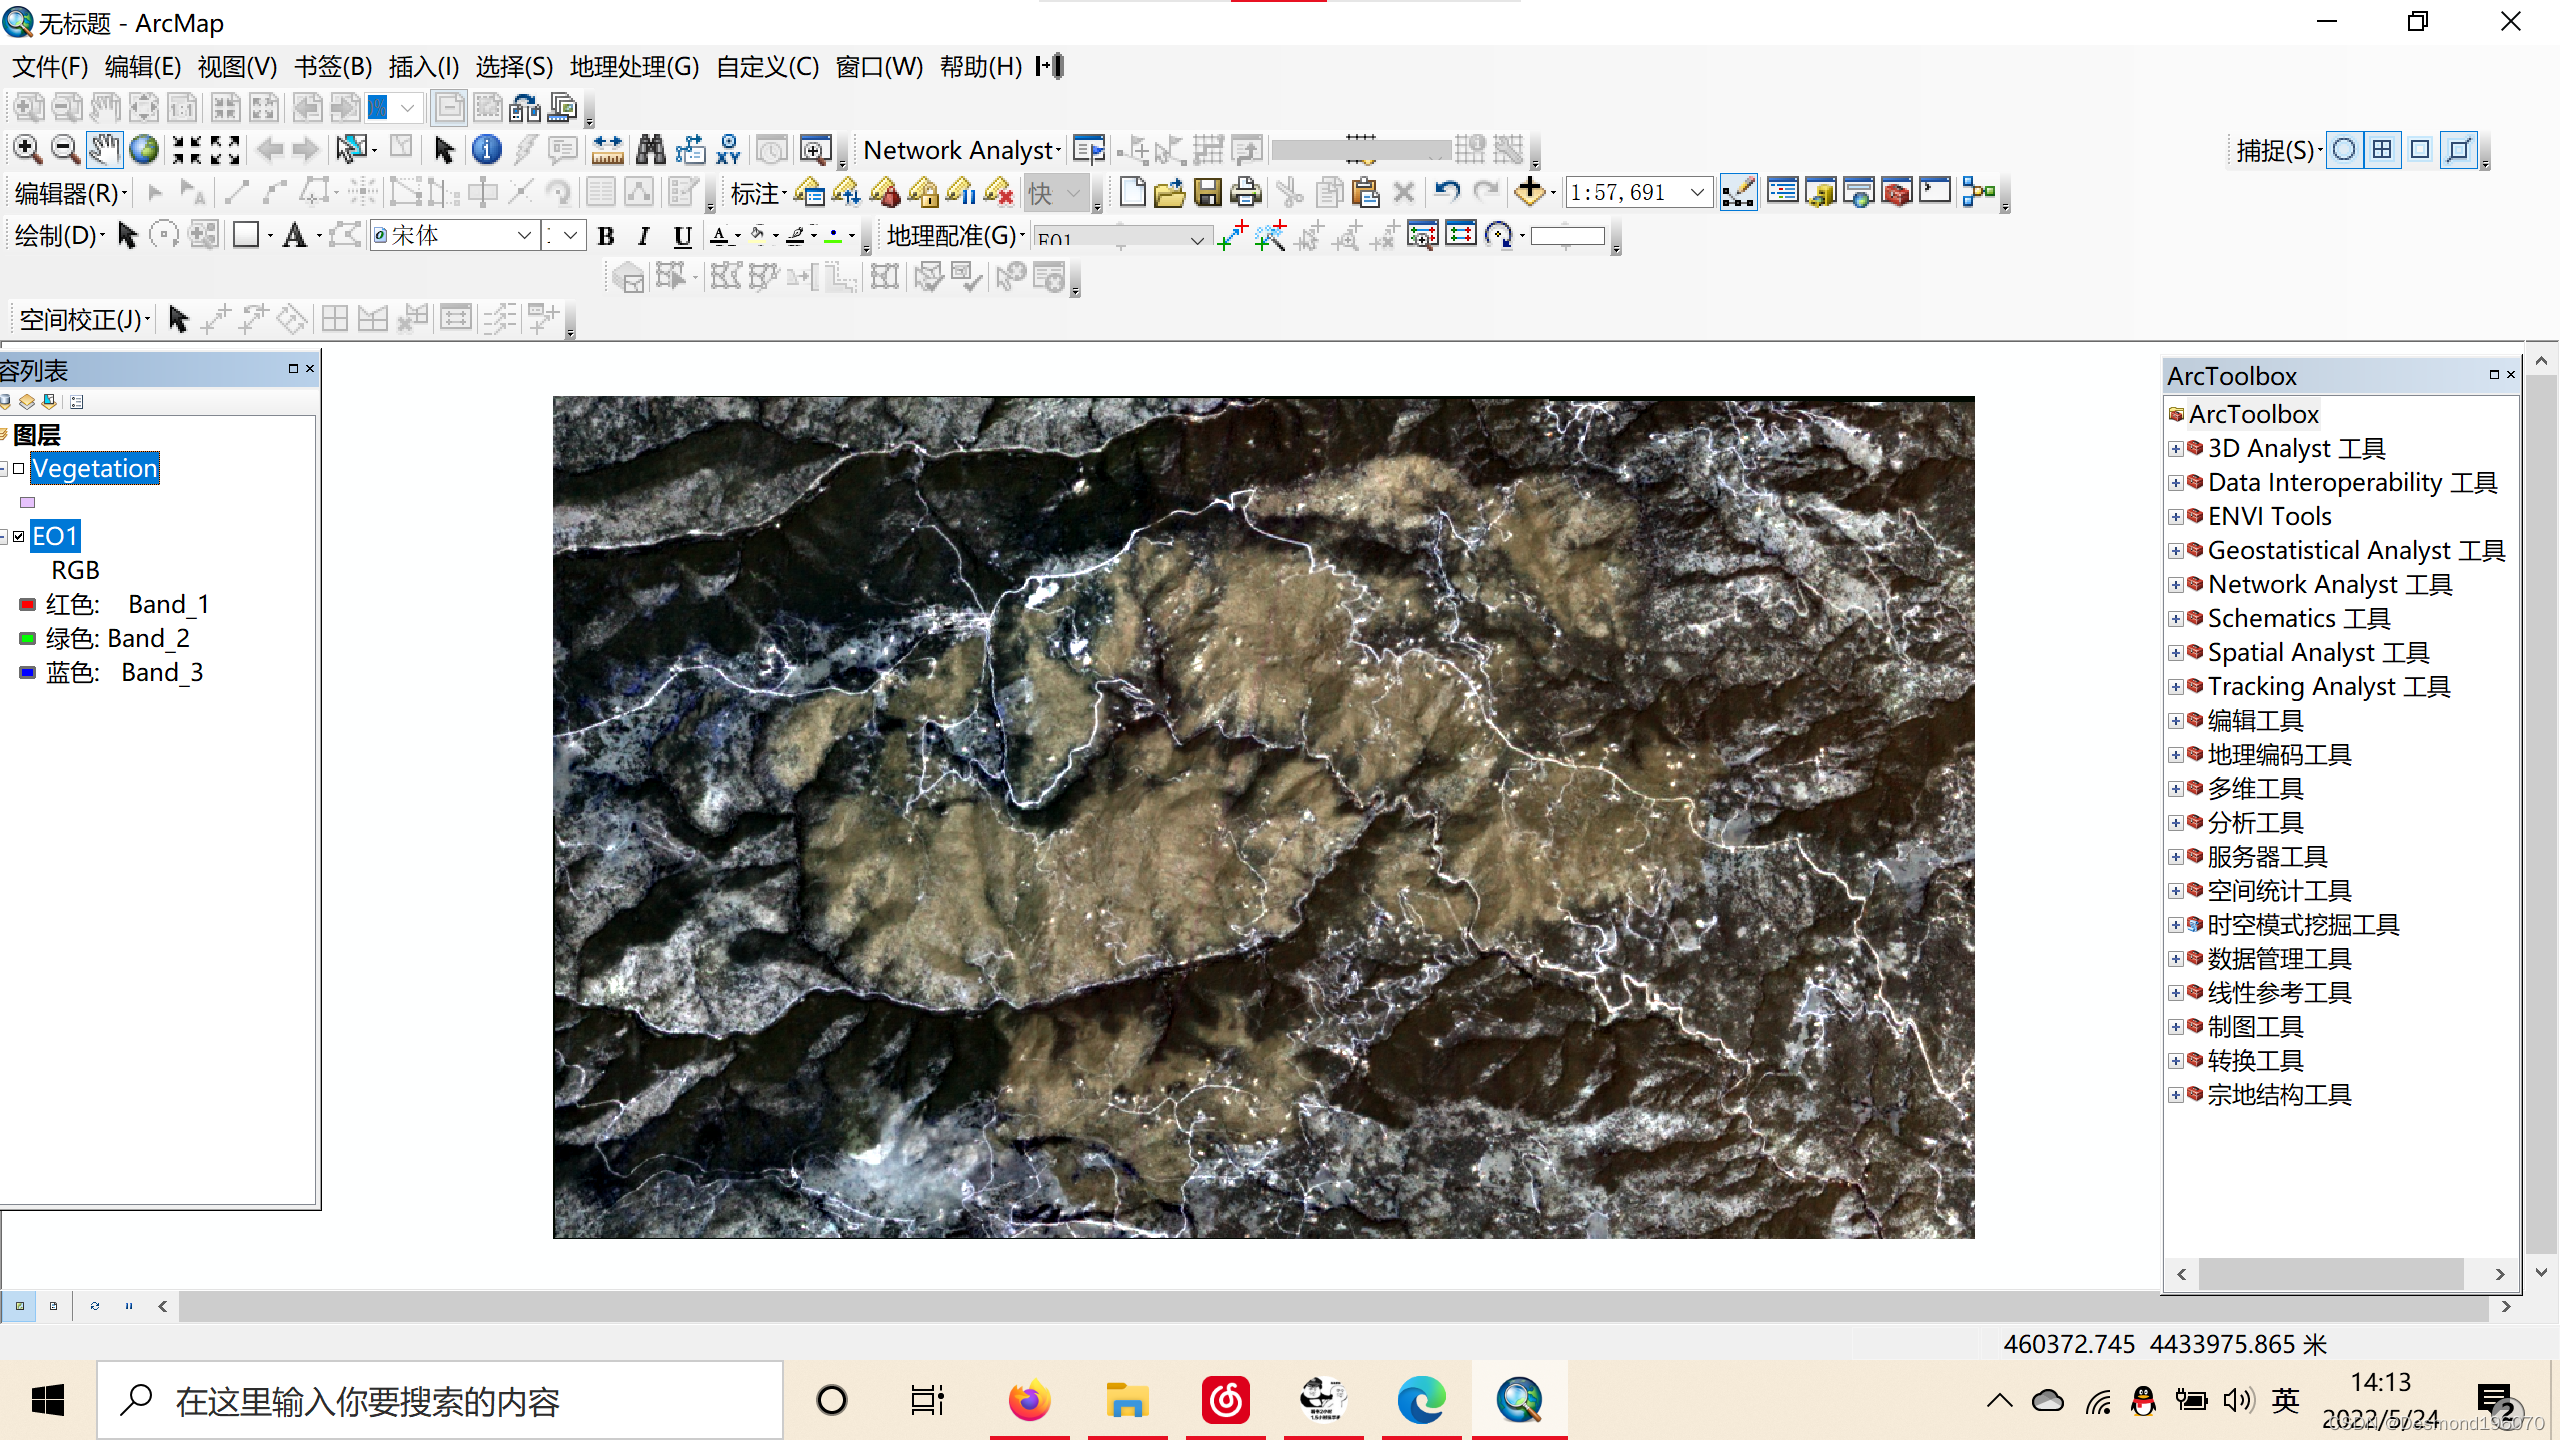Expand the Spatial Analyst tools node
2560x1440 pixels.
click(x=2175, y=653)
